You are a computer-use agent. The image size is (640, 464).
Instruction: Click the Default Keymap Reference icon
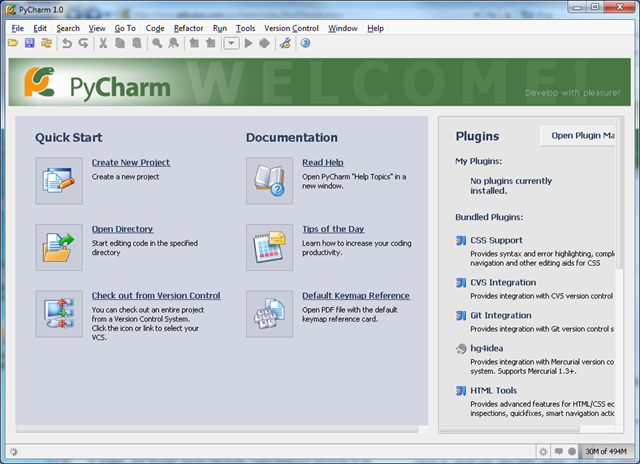coord(269,313)
